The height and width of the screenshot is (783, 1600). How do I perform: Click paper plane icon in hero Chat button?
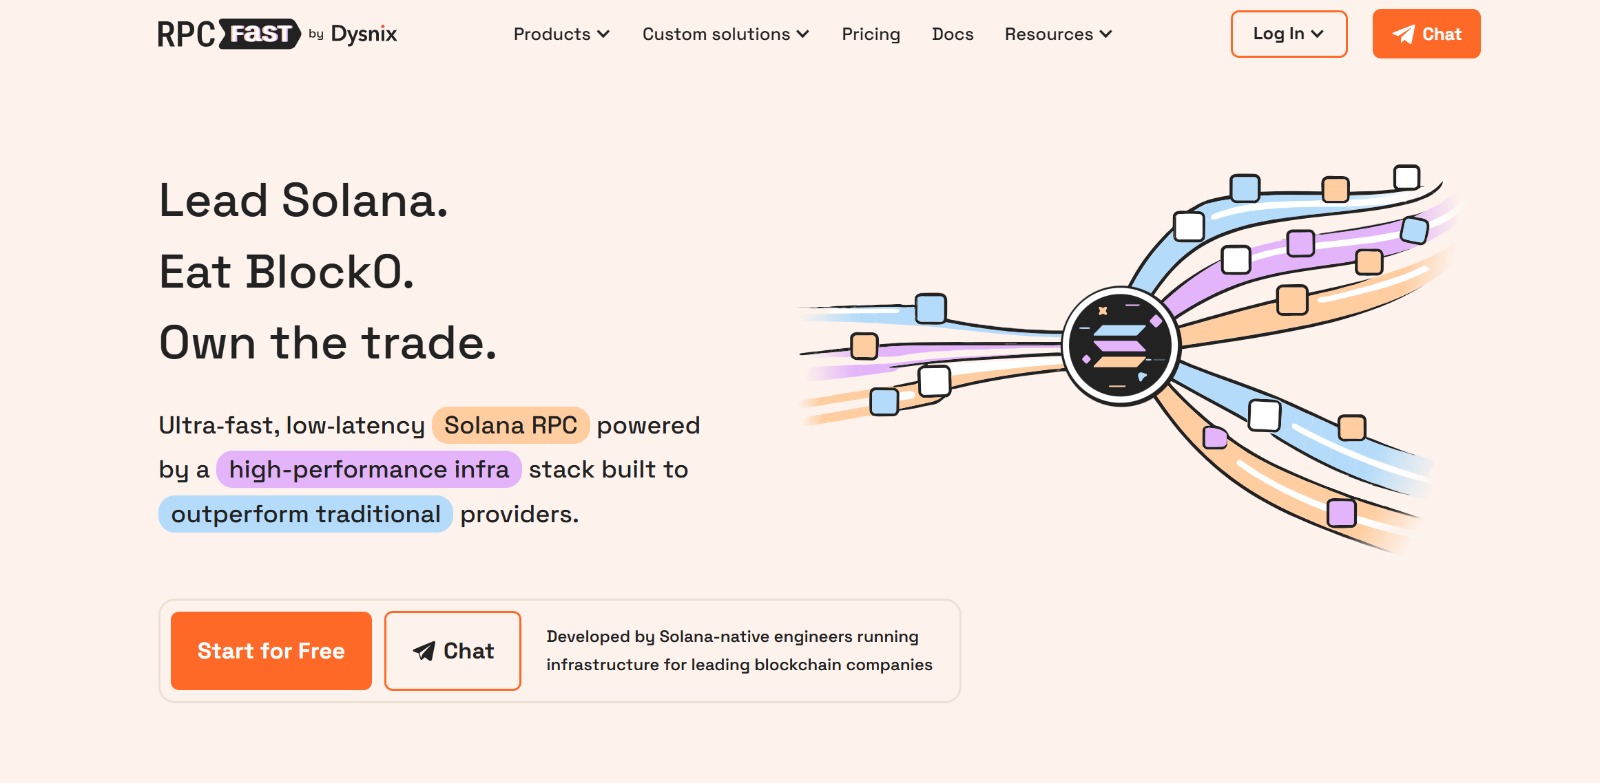(424, 651)
